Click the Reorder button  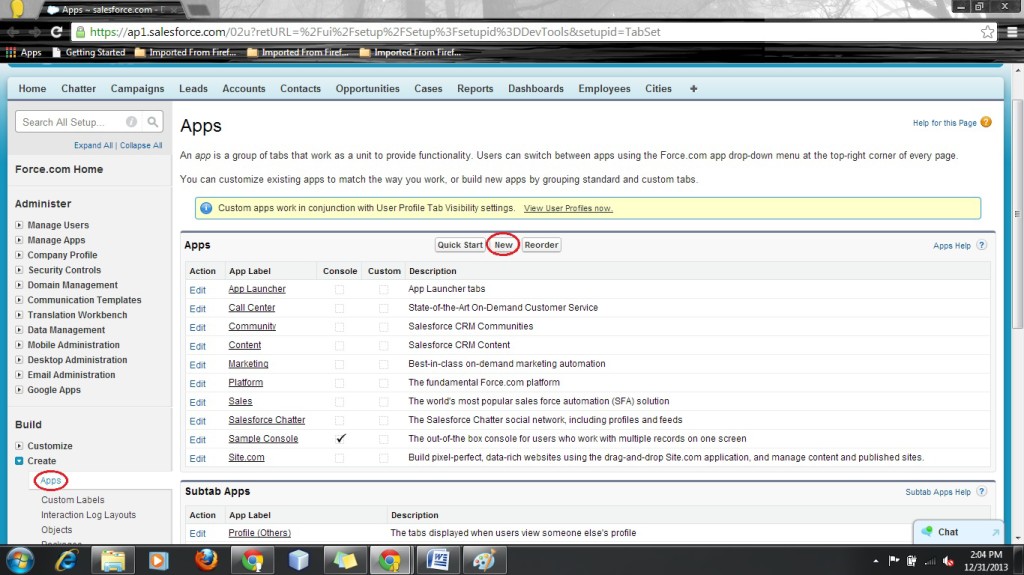[541, 245]
